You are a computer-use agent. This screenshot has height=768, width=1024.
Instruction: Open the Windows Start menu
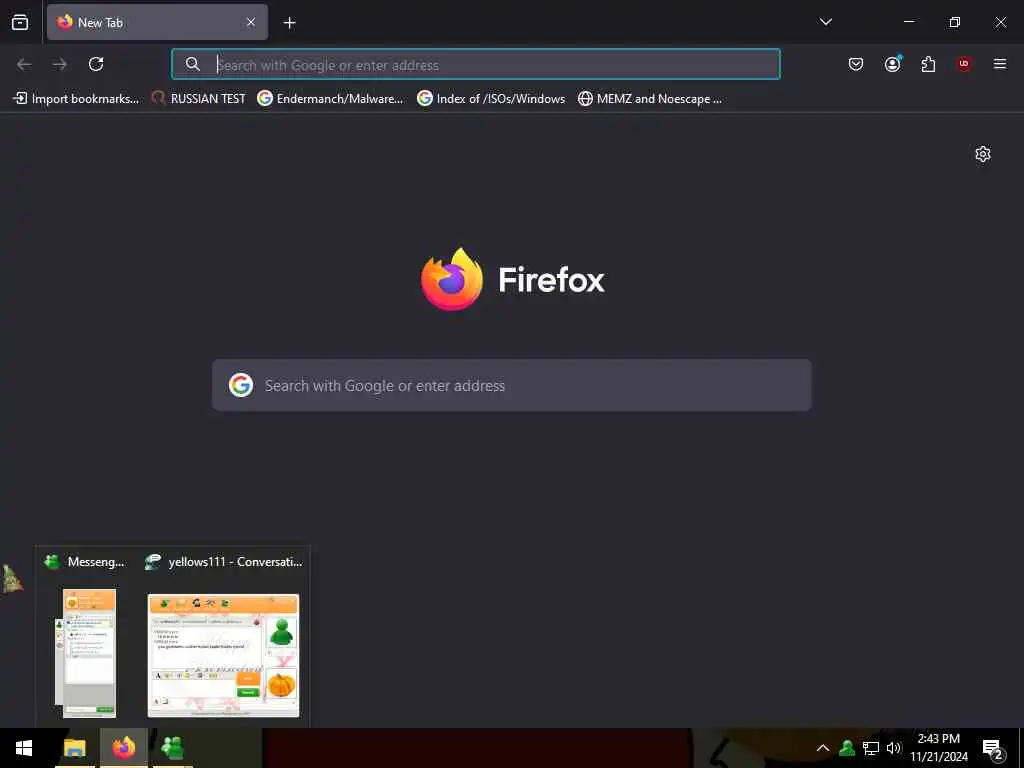click(24, 748)
